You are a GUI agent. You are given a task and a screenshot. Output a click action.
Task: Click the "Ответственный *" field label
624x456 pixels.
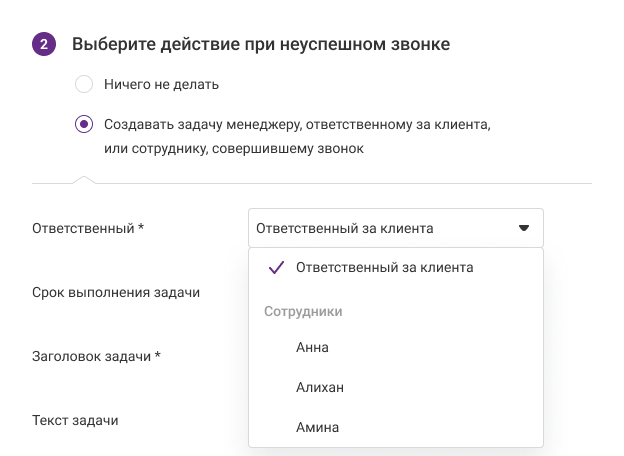[x=88, y=228]
